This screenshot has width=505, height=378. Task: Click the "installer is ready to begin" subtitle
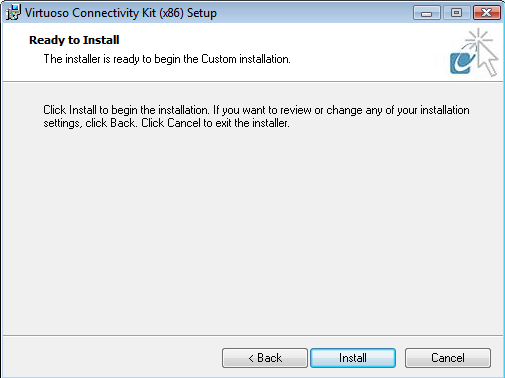click(167, 59)
